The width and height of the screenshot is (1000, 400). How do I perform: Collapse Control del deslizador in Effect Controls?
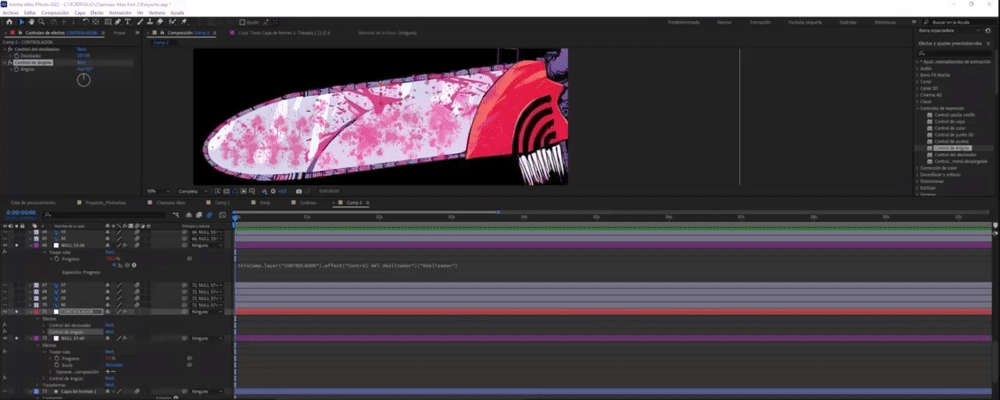(x=5, y=49)
